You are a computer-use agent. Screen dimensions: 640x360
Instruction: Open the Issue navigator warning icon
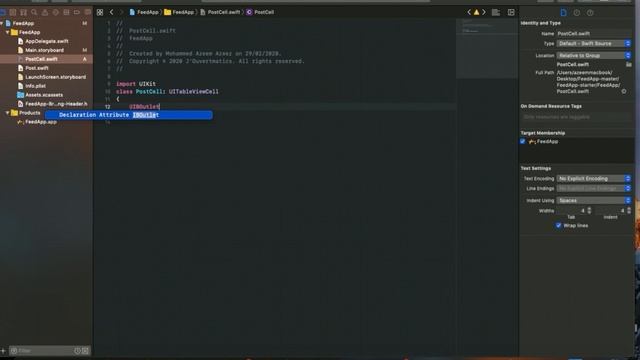tap(45, 13)
